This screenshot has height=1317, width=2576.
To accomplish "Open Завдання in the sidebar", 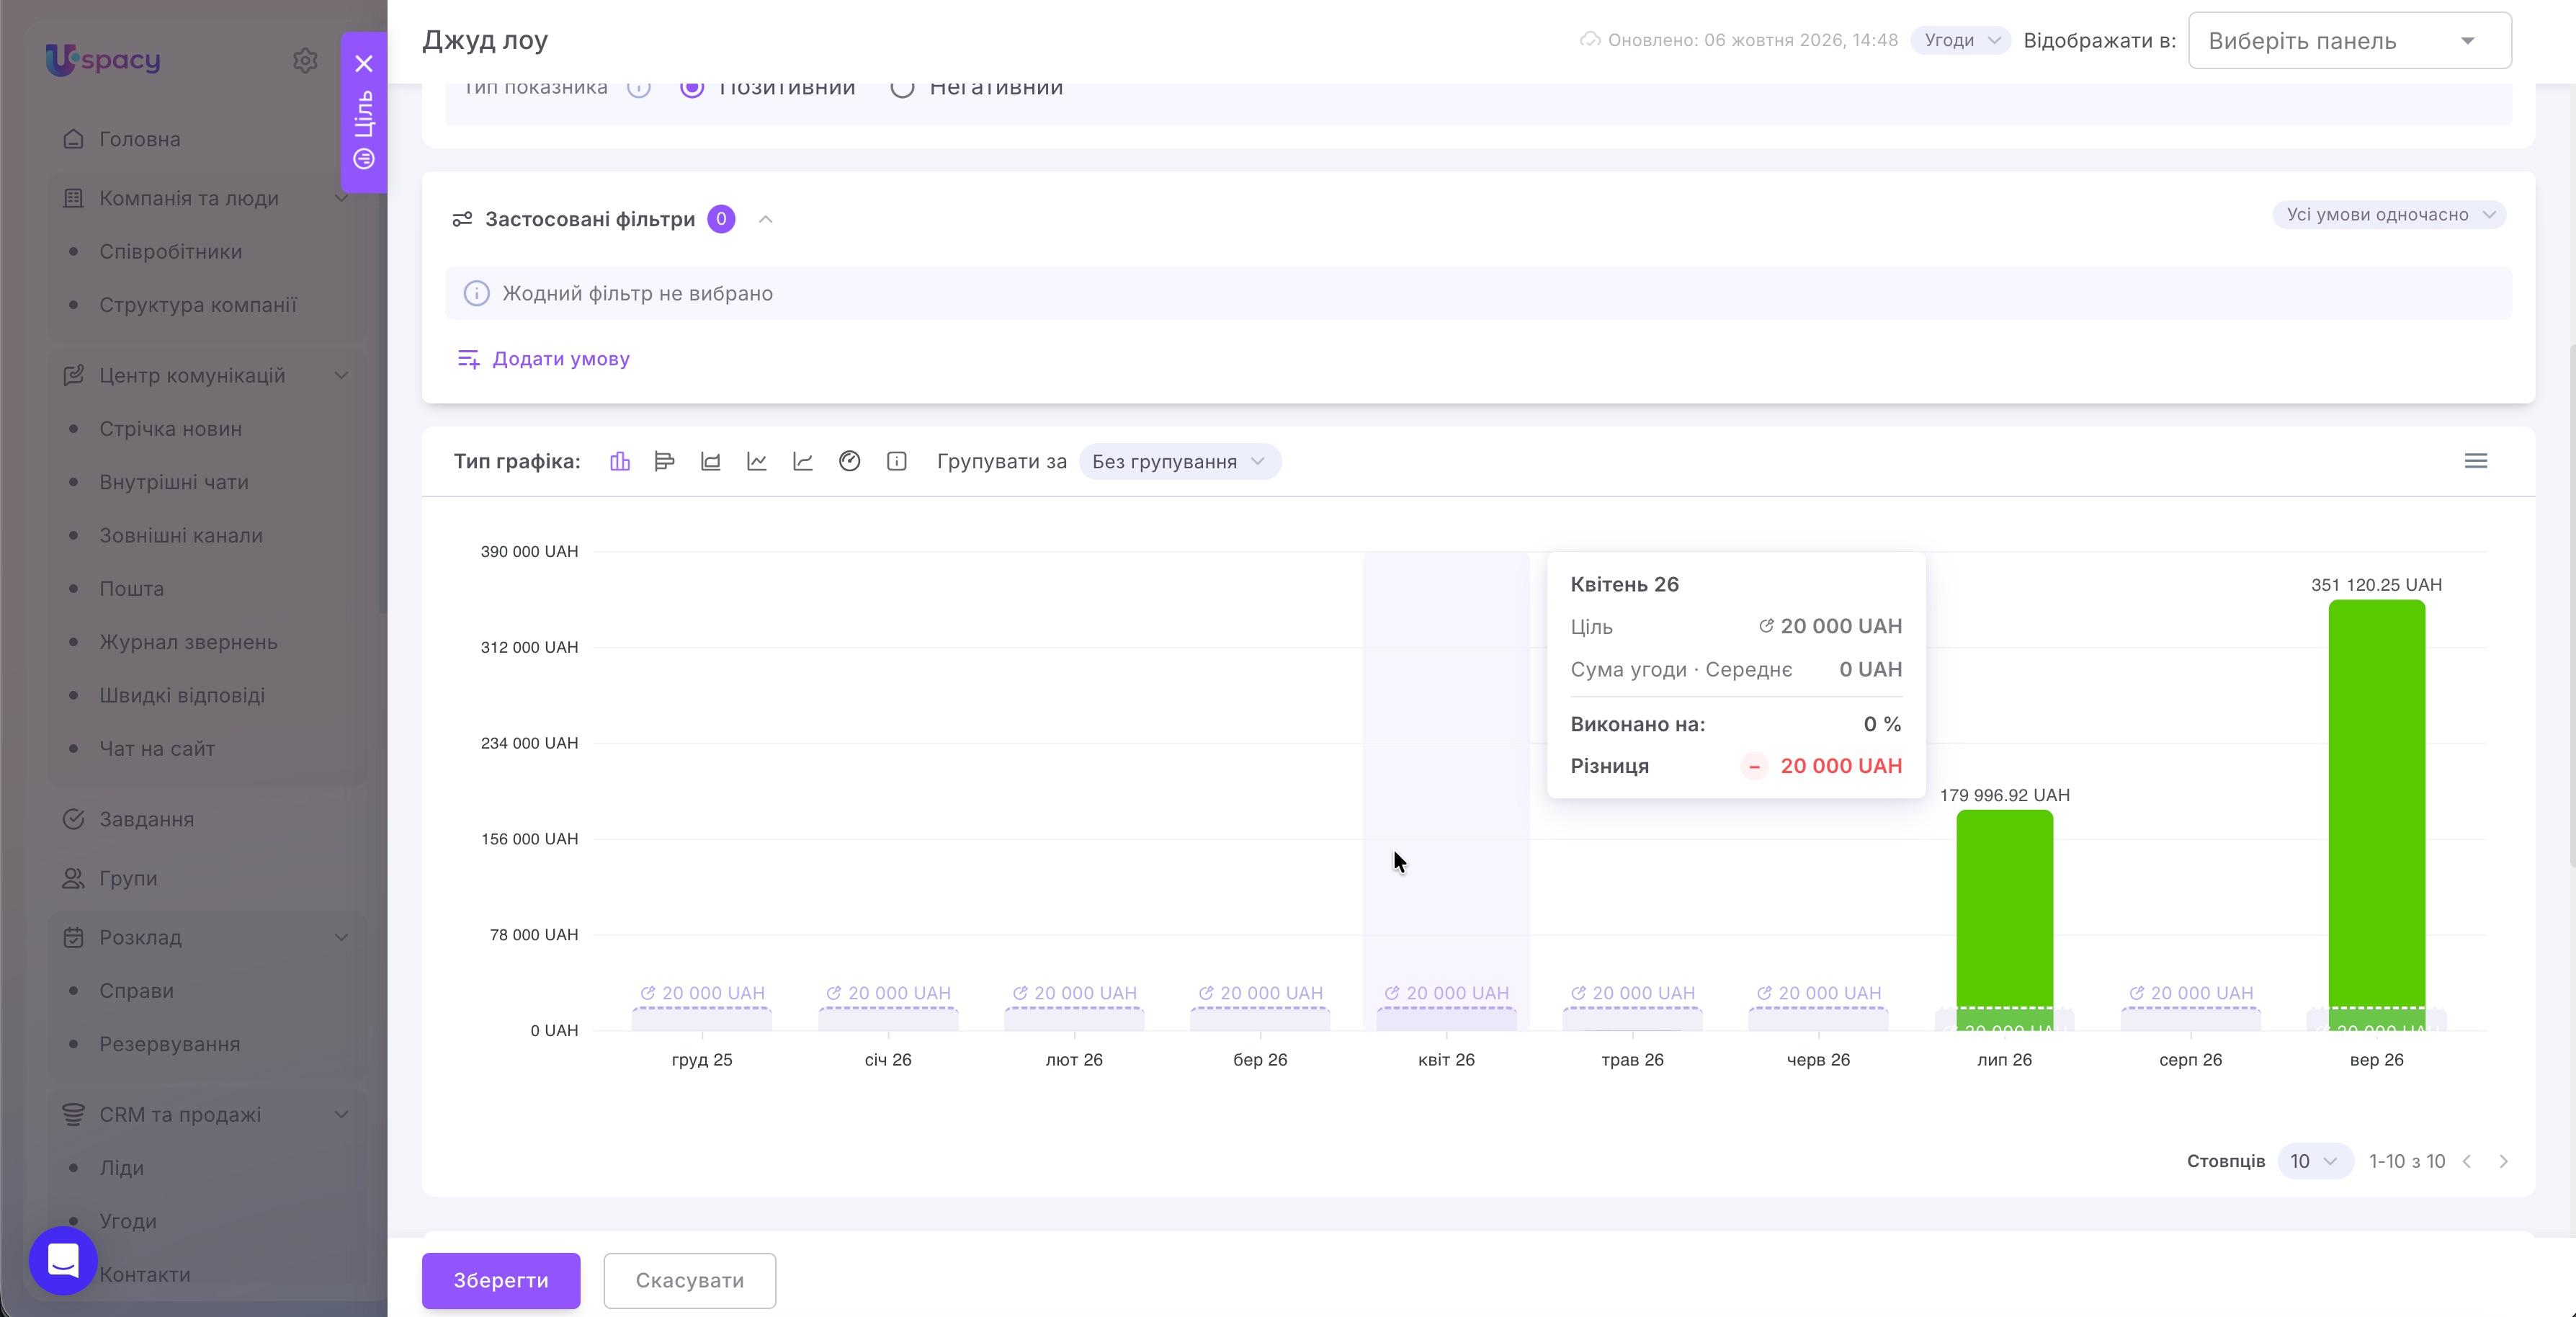I will tap(146, 819).
